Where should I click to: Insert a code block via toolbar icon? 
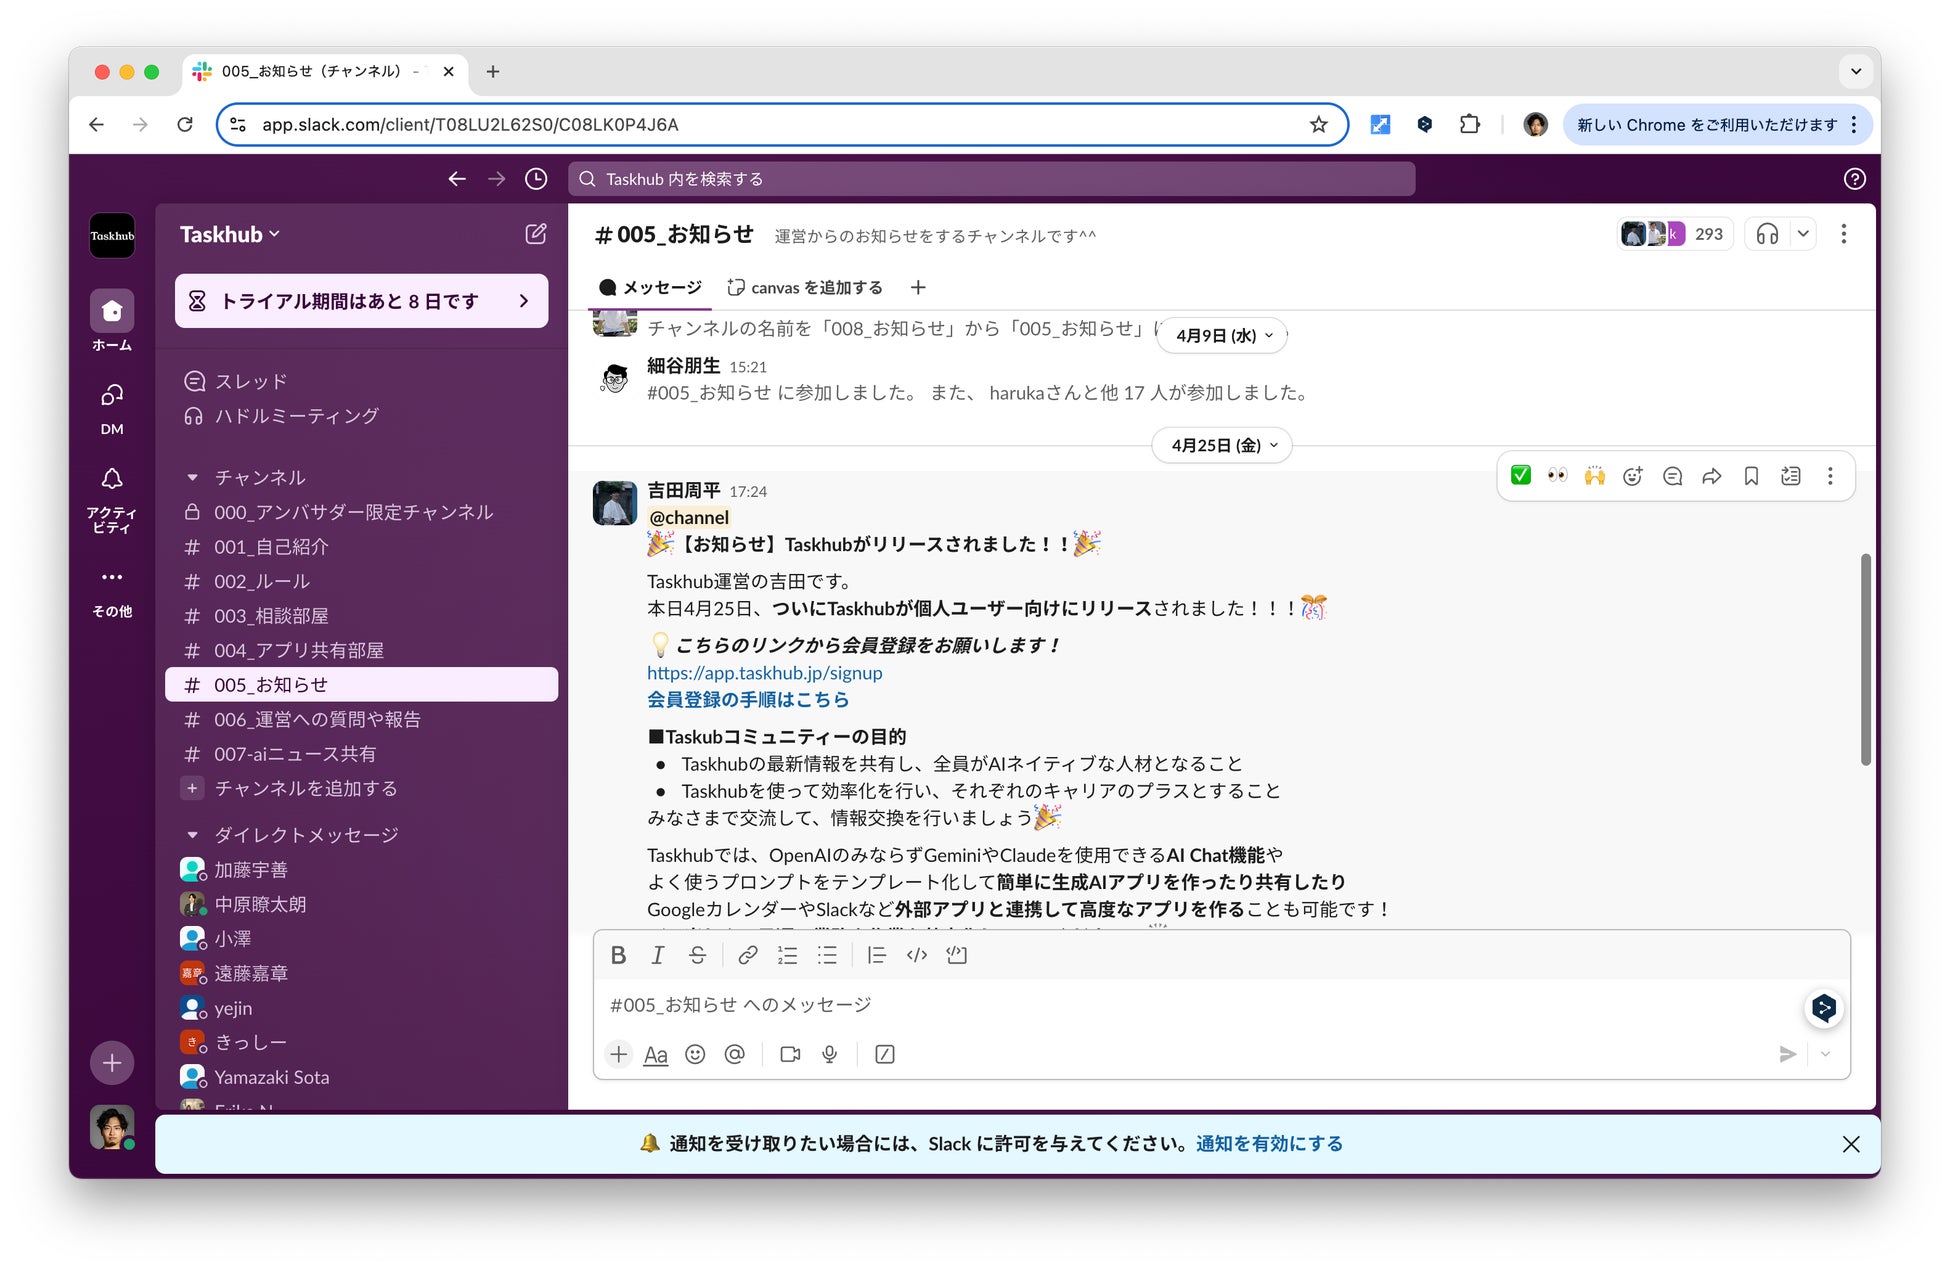[956, 955]
